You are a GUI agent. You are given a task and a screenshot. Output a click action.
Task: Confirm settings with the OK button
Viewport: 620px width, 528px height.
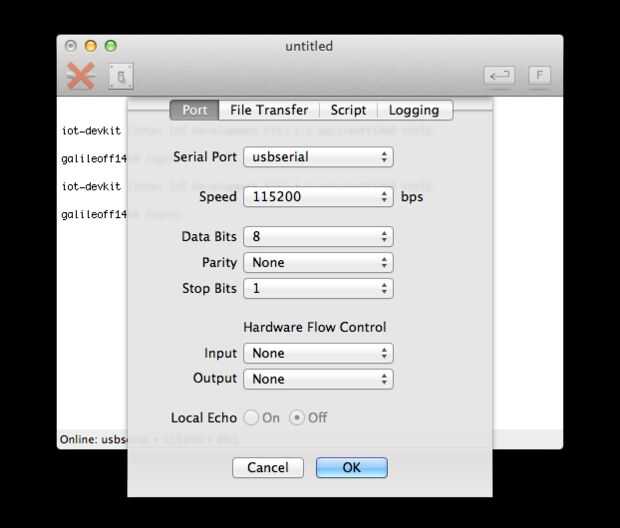pos(352,467)
